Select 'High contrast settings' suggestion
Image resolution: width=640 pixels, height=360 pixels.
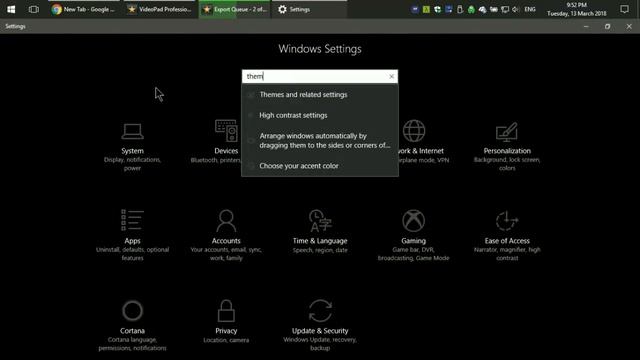point(320,116)
